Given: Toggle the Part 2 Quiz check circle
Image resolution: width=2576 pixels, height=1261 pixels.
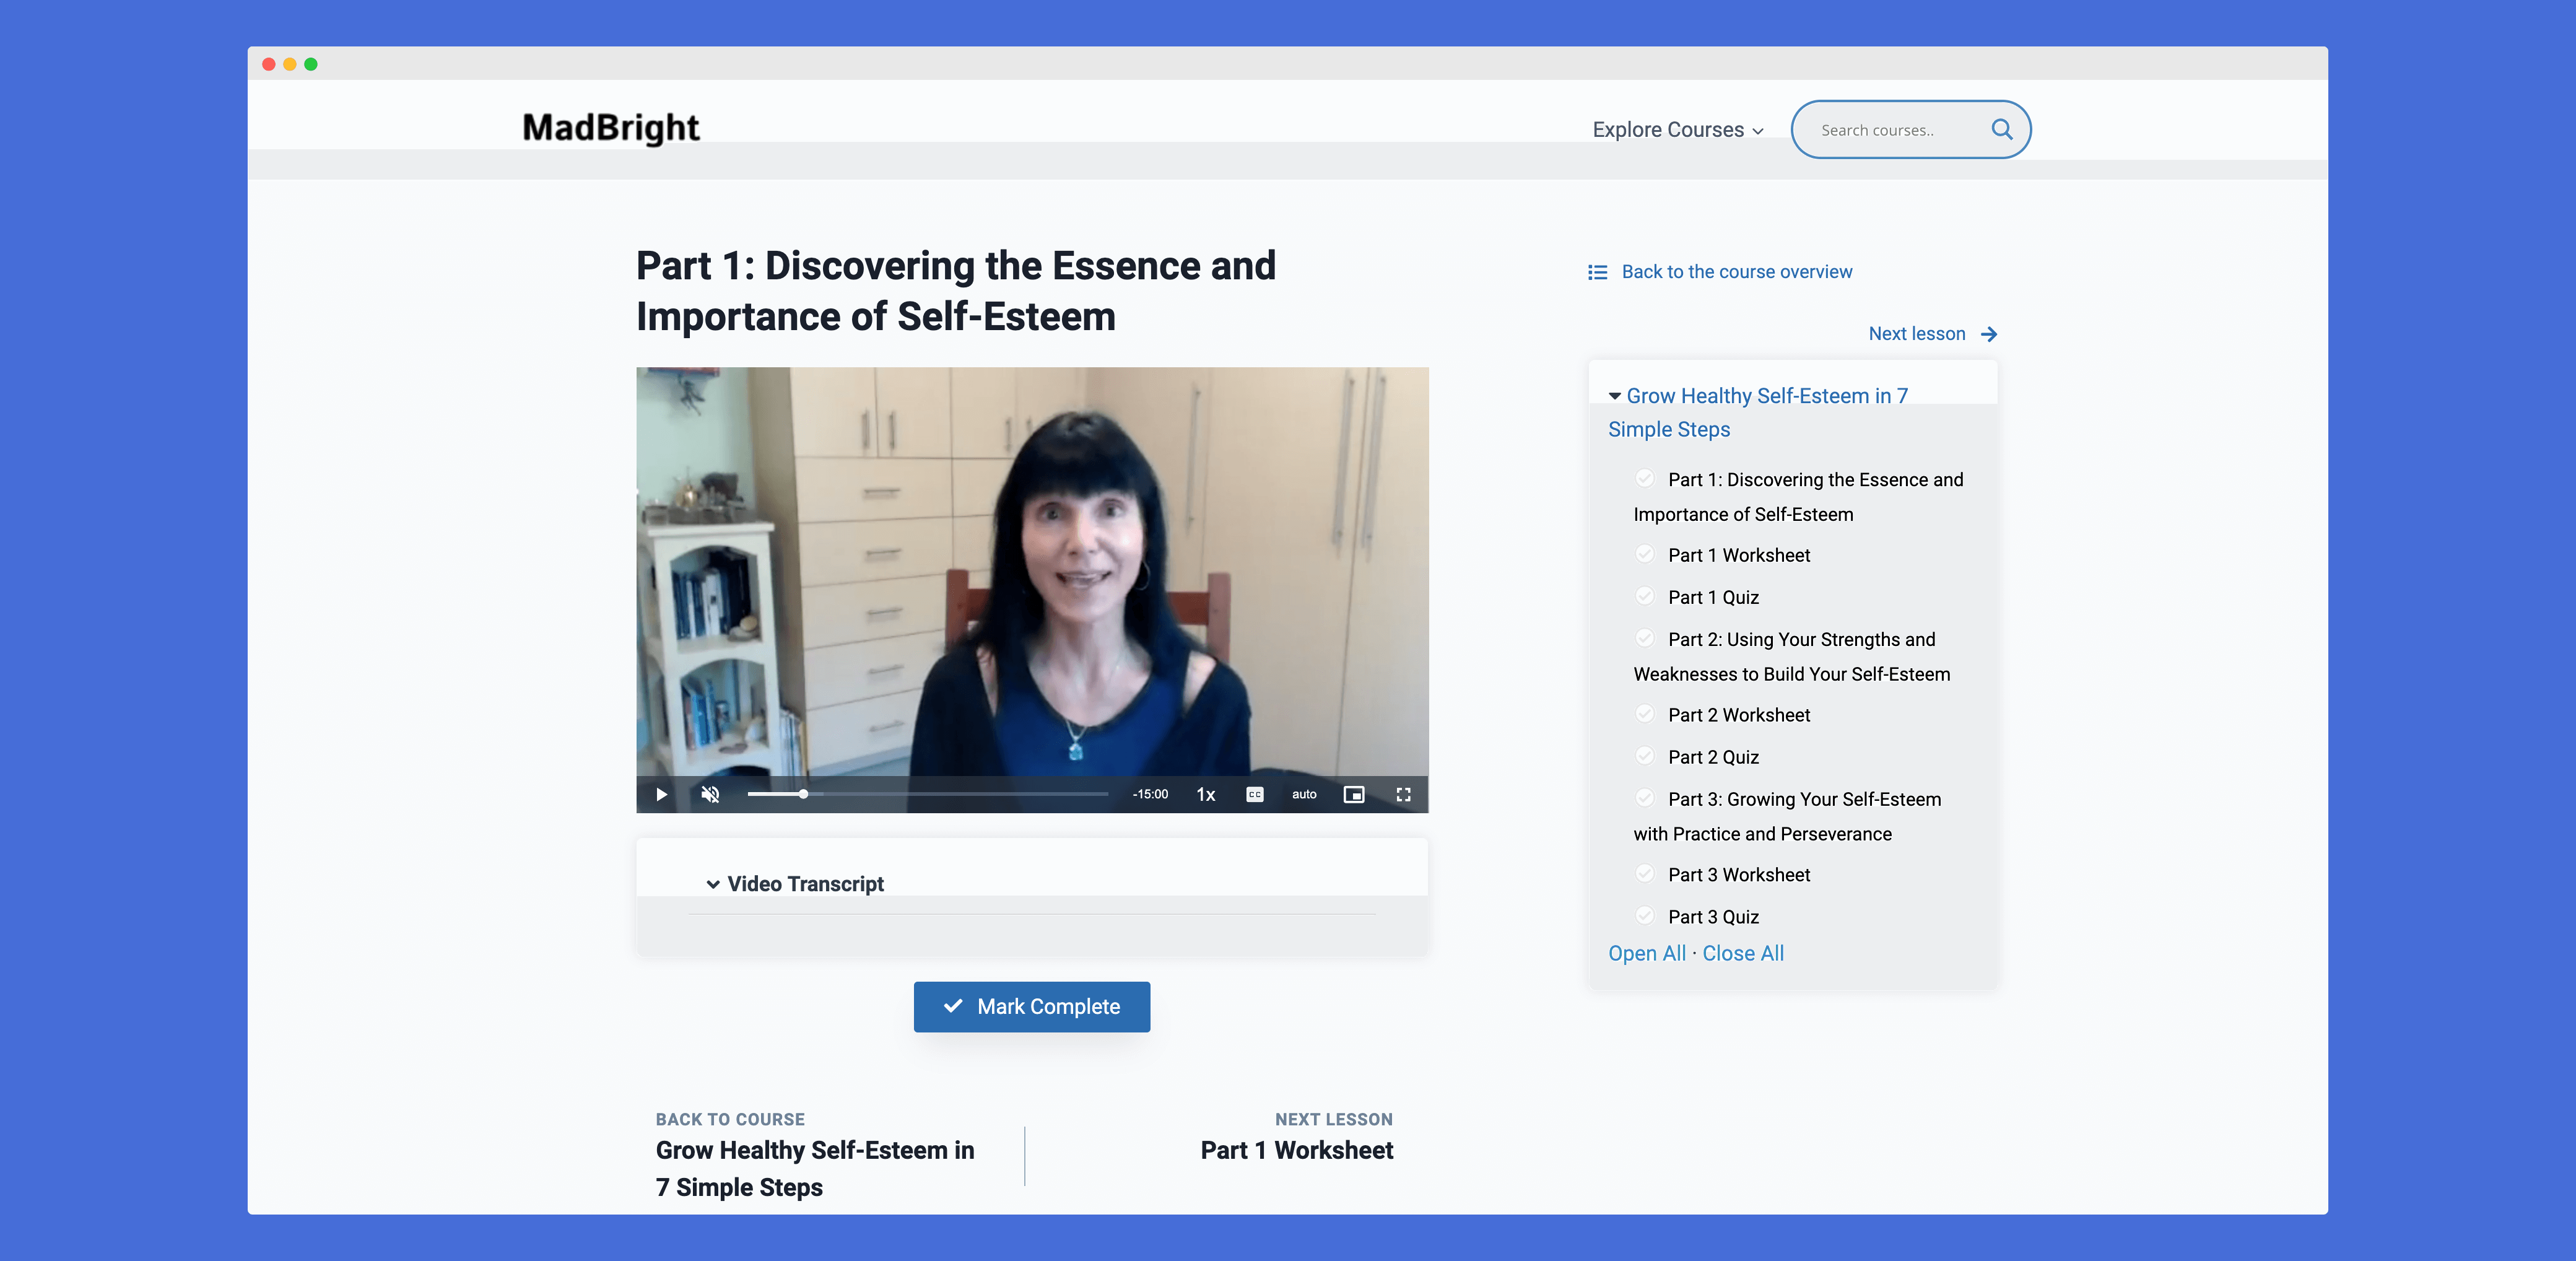Looking at the screenshot, I should [x=1644, y=755].
